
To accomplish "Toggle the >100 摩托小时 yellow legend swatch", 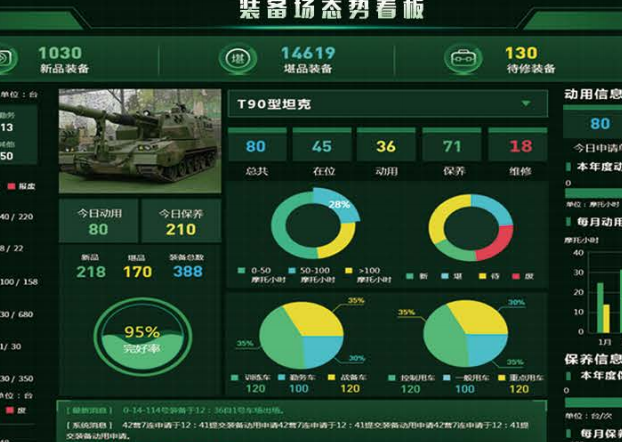I will click(x=349, y=271).
